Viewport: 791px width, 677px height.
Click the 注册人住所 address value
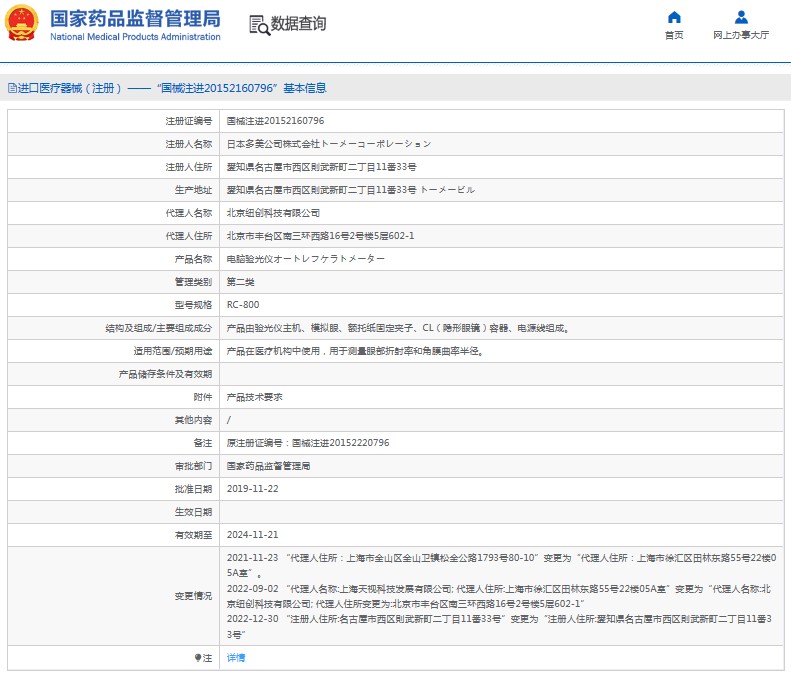click(x=321, y=167)
